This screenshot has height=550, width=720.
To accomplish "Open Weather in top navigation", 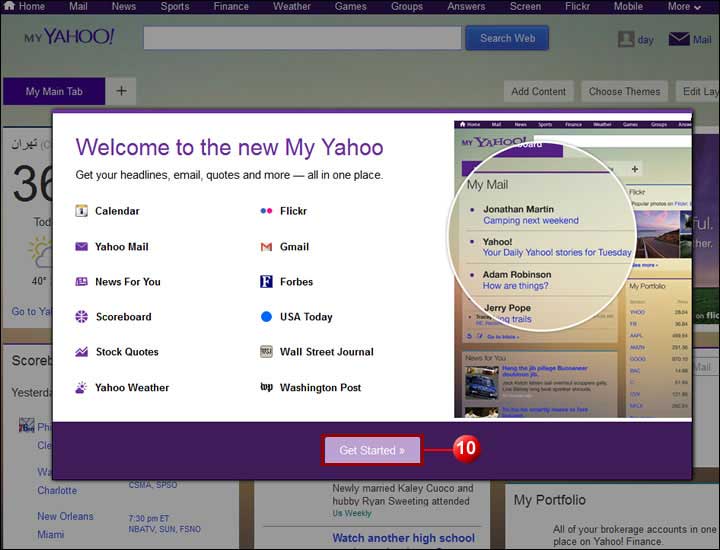I will click(292, 6).
